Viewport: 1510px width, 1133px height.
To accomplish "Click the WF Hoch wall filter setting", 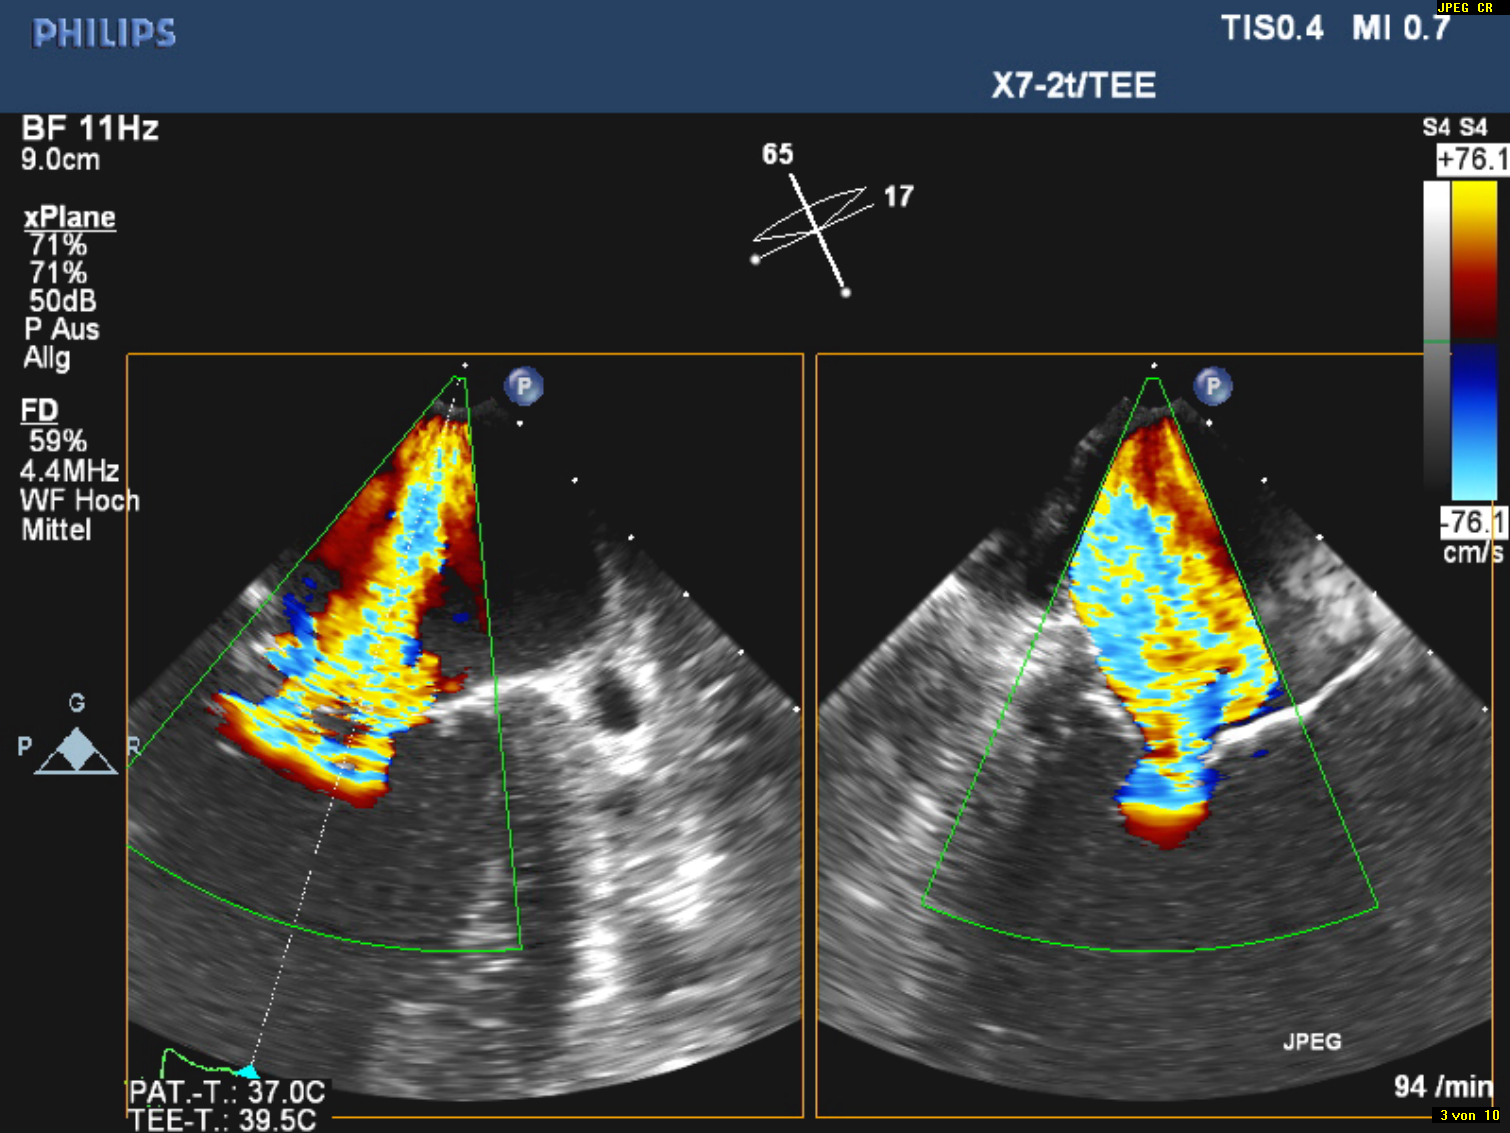I will pyautogui.click(x=80, y=500).
